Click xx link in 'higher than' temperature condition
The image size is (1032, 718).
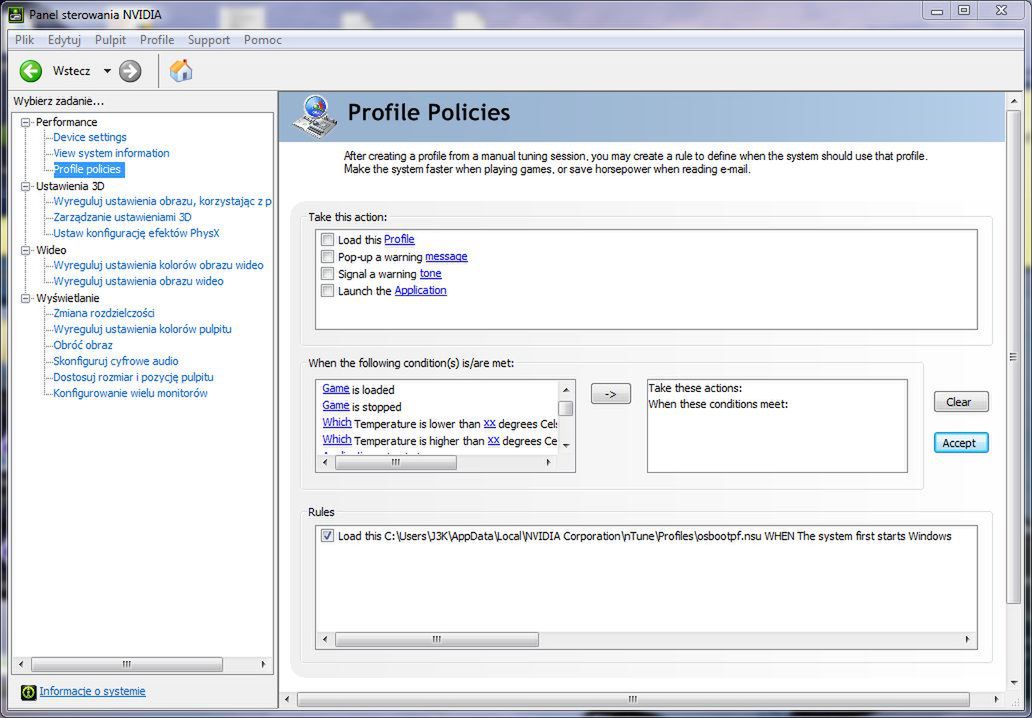(x=494, y=441)
